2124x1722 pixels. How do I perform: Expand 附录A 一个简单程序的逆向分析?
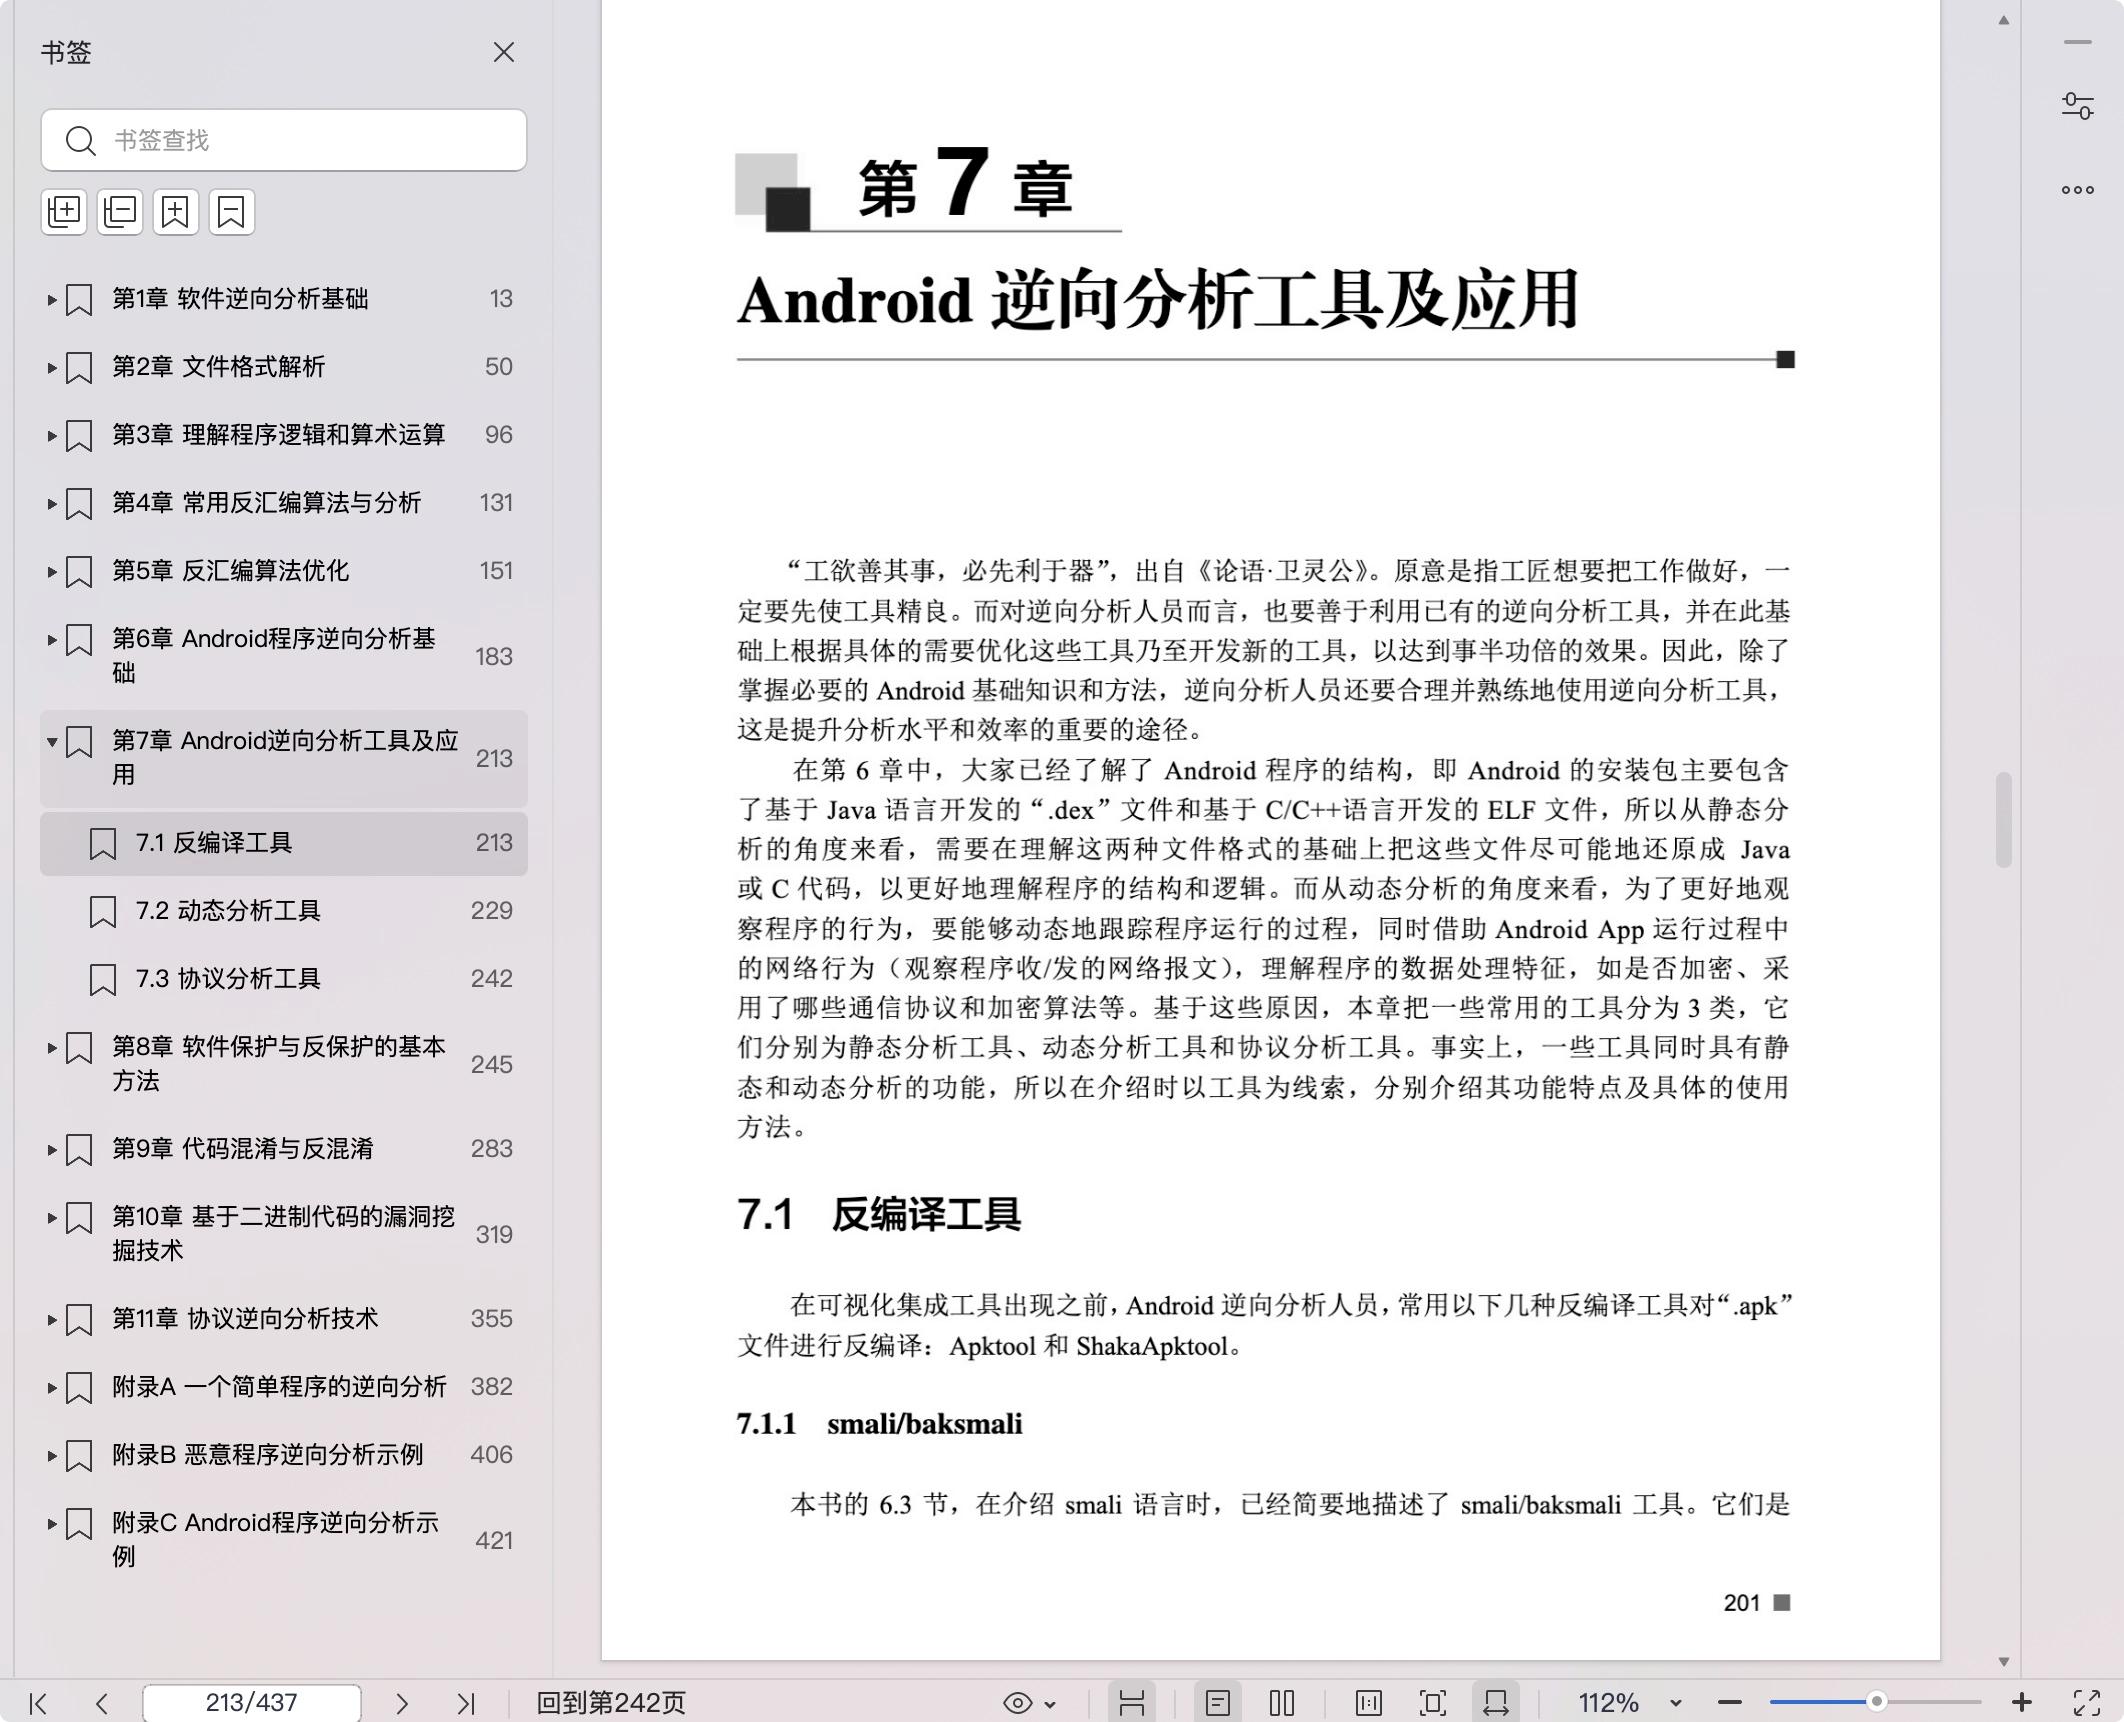click(x=51, y=1387)
